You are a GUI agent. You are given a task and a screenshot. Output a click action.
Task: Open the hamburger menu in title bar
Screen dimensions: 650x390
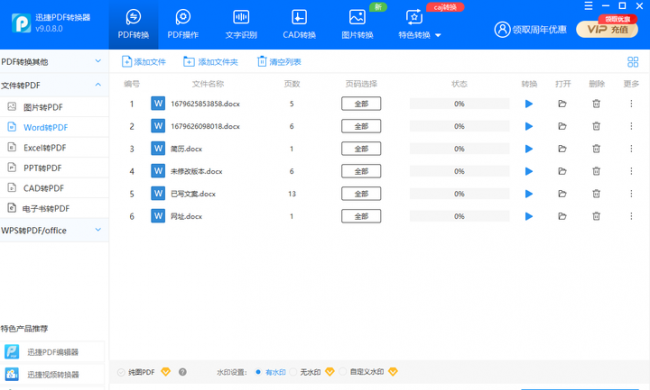[x=588, y=6]
